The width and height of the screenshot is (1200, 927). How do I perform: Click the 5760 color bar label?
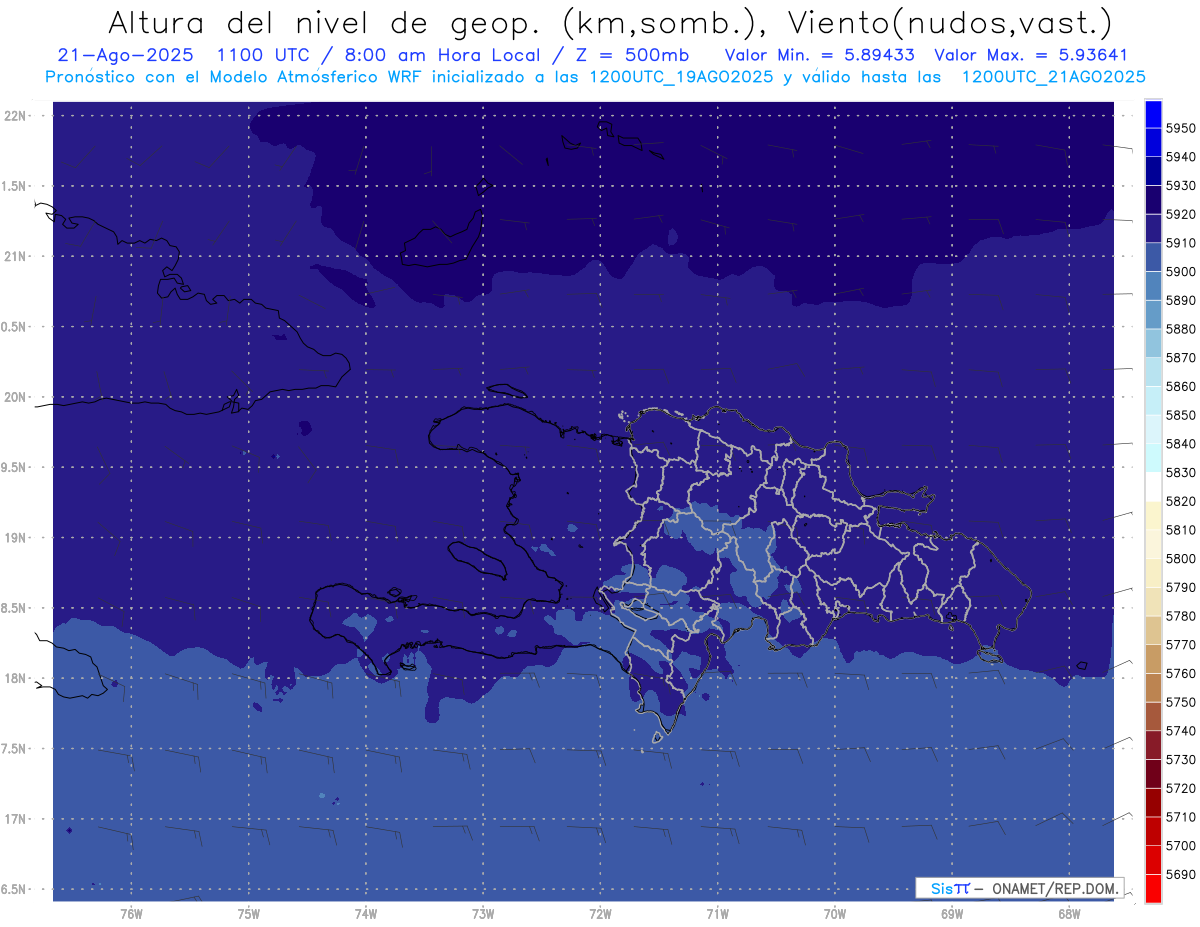pyautogui.click(x=1181, y=673)
